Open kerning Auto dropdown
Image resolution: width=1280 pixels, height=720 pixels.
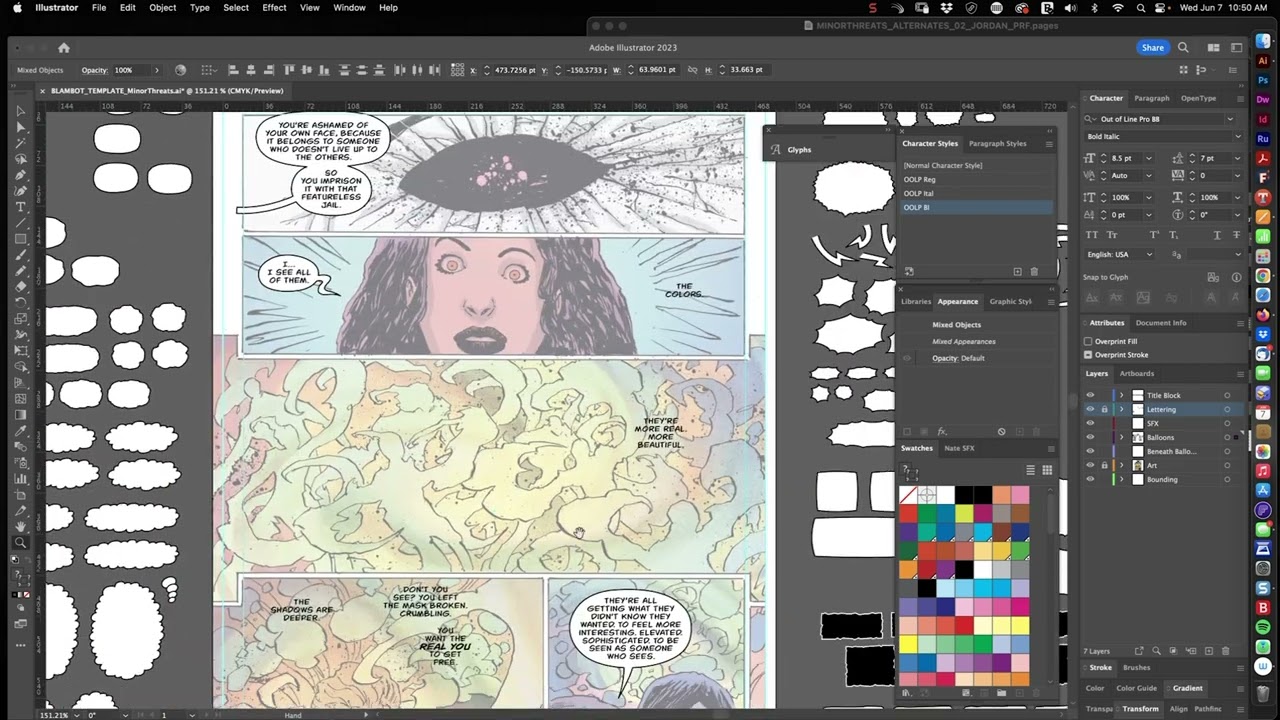coord(1148,175)
